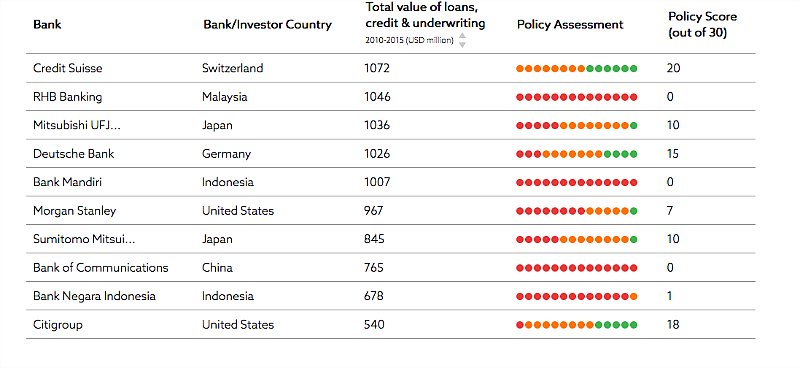Open the Credit Suisse bank row
The image size is (800, 368).
pos(391,68)
